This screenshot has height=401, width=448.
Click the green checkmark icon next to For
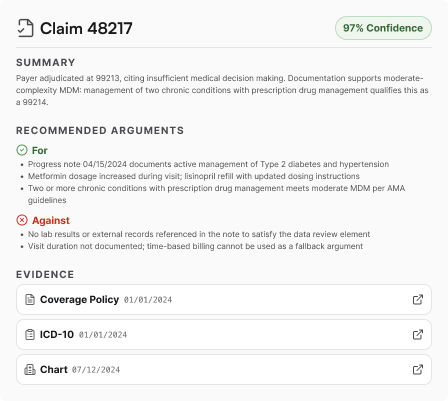click(x=22, y=150)
